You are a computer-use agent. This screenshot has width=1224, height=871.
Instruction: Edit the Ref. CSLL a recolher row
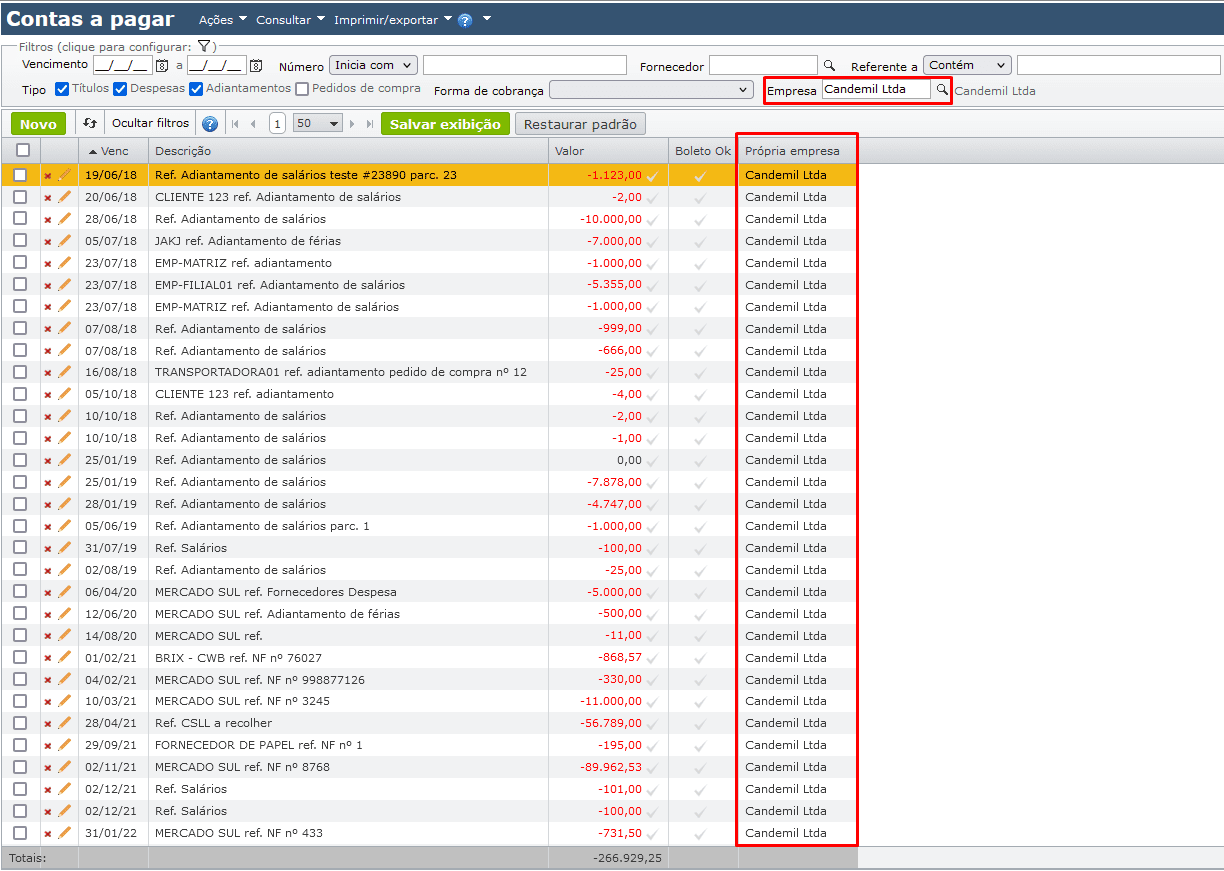click(65, 723)
